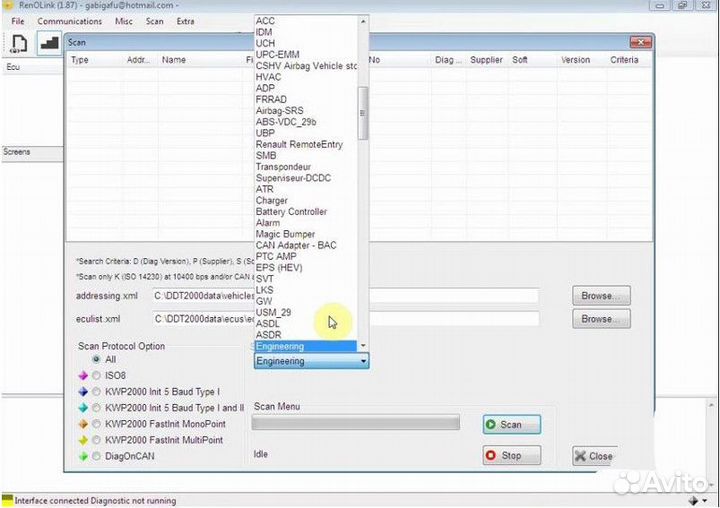Image resolution: width=720 pixels, height=508 pixels.
Task: Select Superviseur-DCDC from the list
Action: pos(305,178)
